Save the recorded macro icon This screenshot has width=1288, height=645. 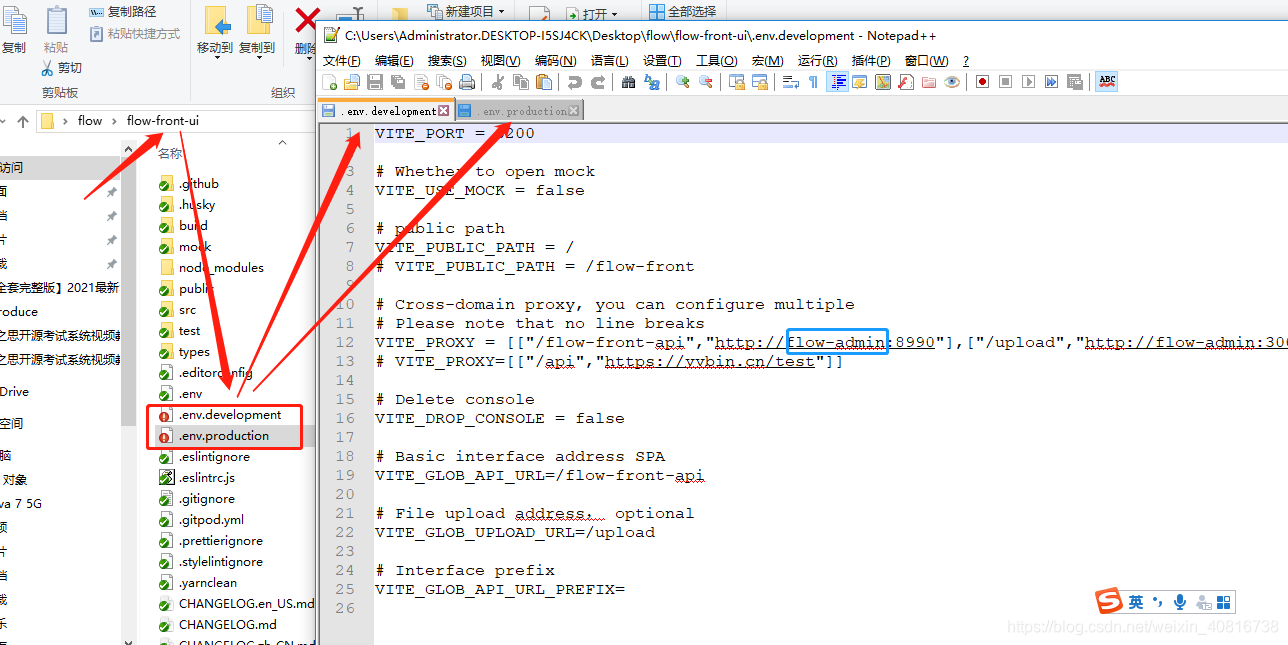click(x=1074, y=82)
